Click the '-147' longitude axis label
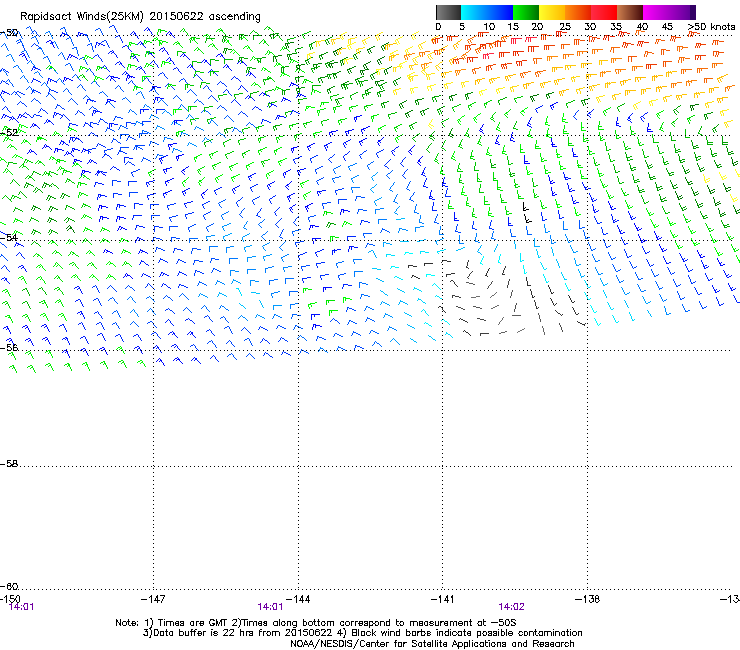740x650 pixels. tap(153, 599)
